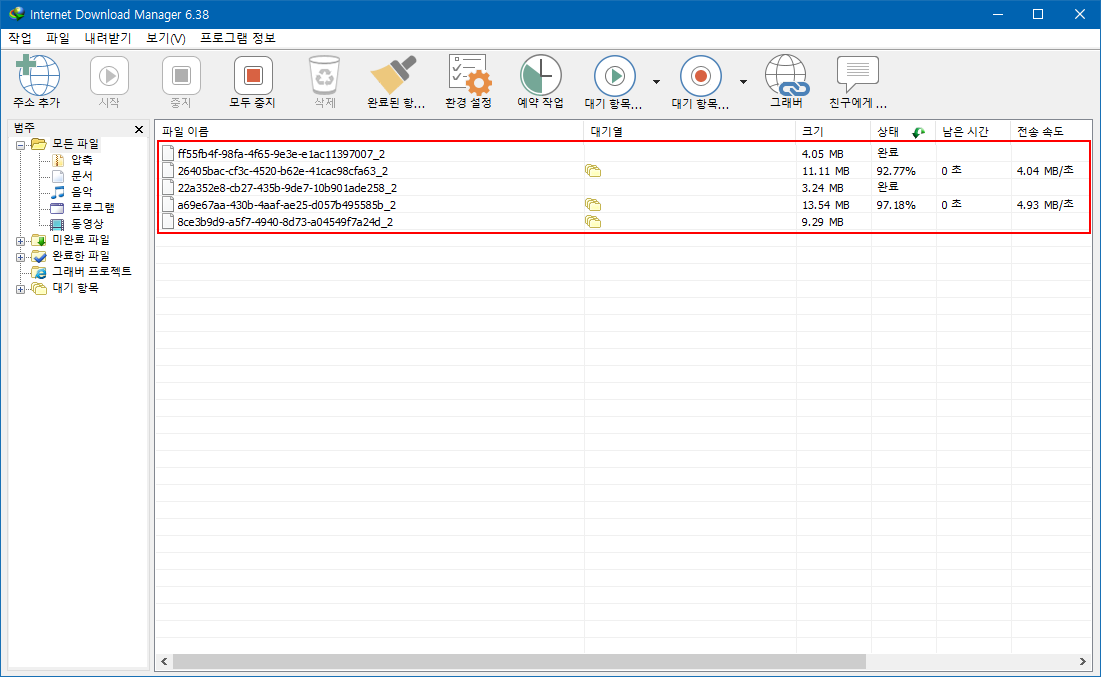Sort by 상태 column header

pyautogui.click(x=903, y=131)
